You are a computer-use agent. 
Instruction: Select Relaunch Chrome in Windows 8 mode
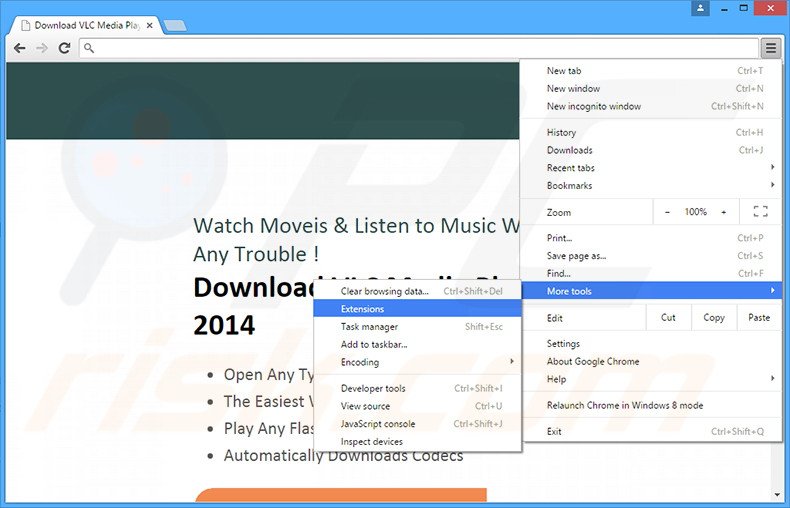[650, 405]
